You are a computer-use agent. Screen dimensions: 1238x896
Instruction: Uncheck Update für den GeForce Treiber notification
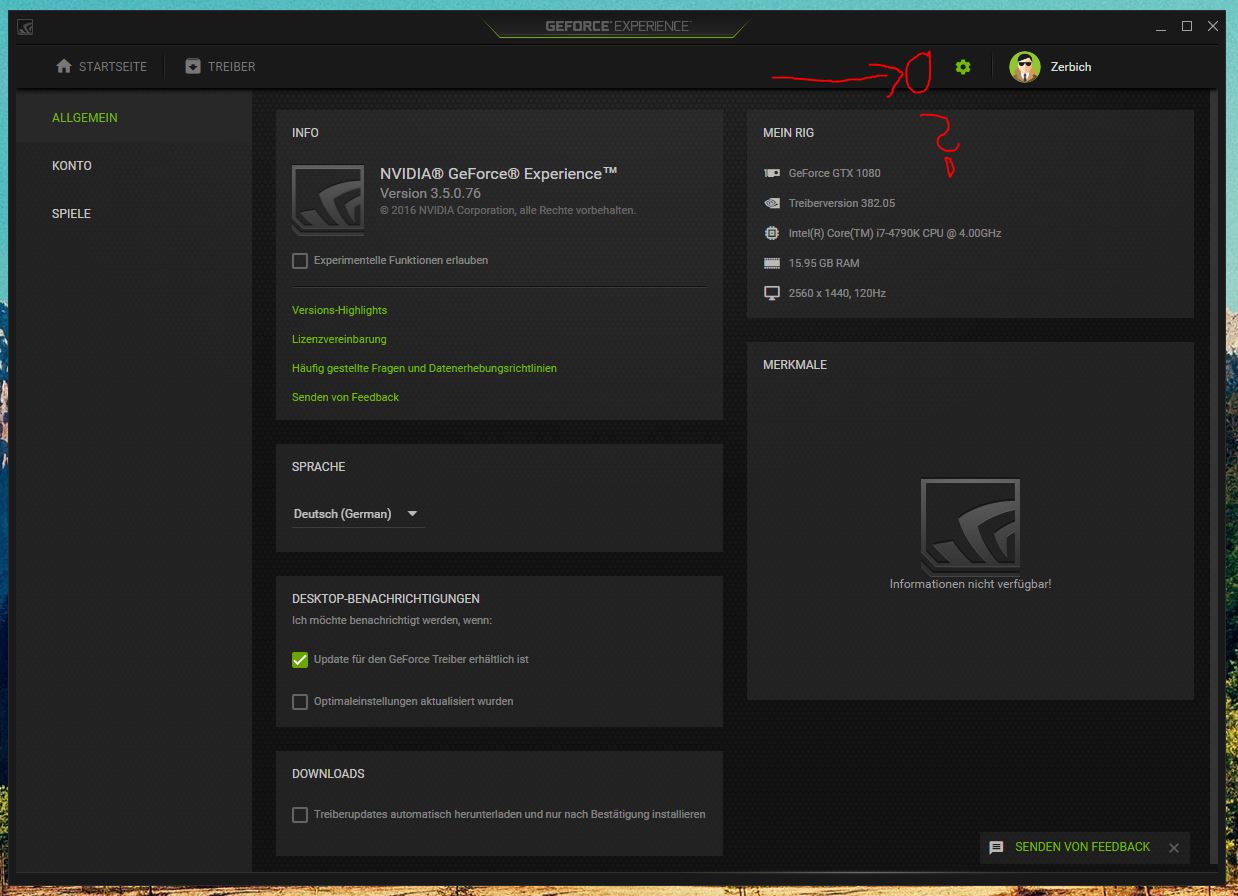[300, 660]
